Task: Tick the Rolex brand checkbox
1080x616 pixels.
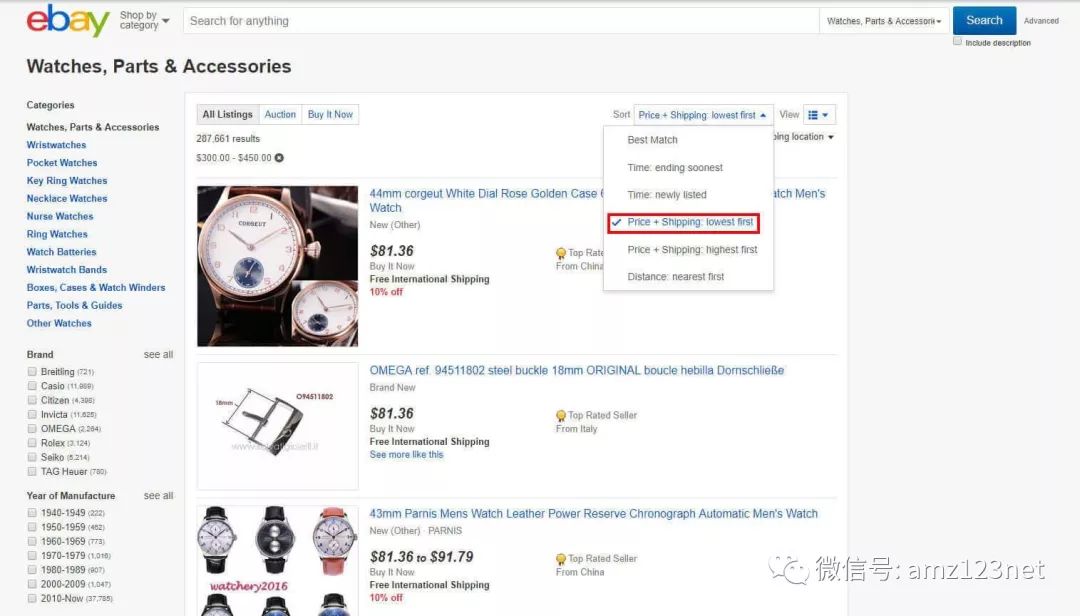Action: 33,443
